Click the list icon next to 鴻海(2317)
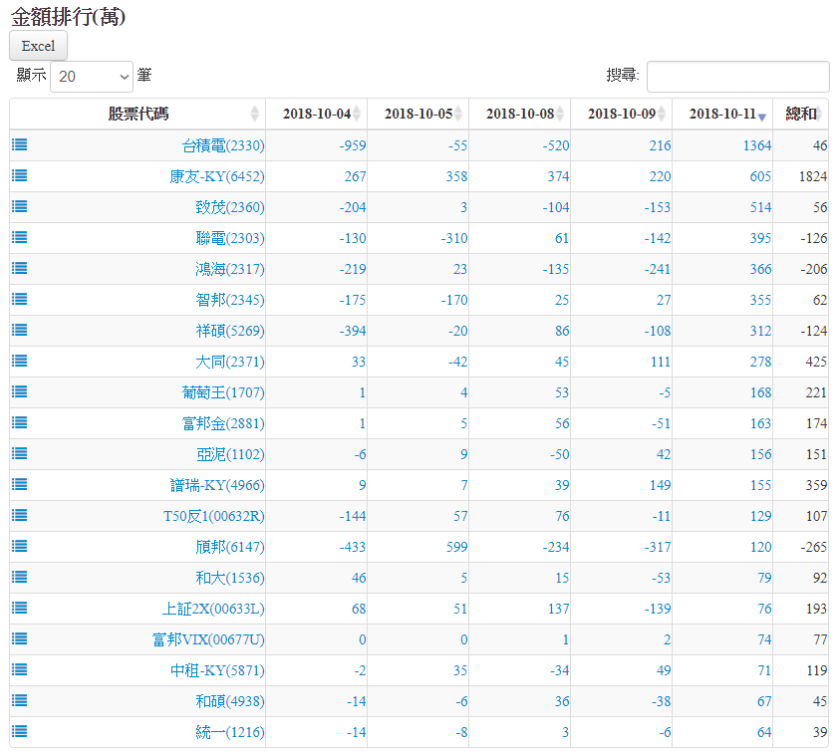Viewport: 840px width, 754px height. pos(20,269)
